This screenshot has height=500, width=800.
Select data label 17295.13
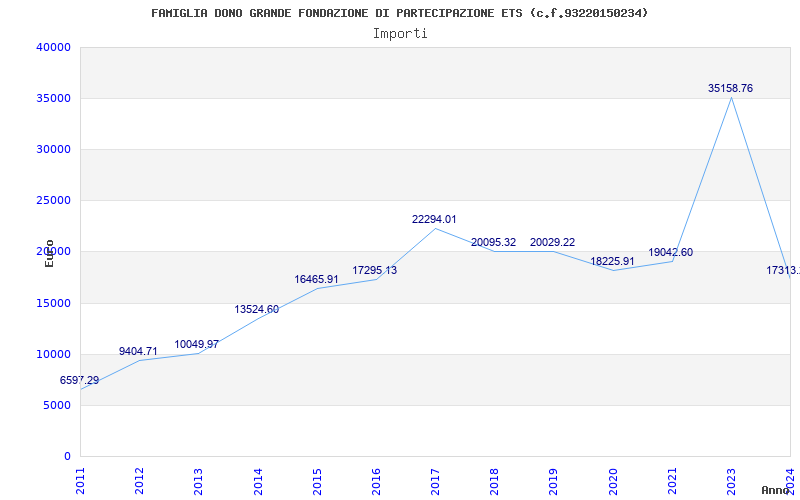(374, 270)
